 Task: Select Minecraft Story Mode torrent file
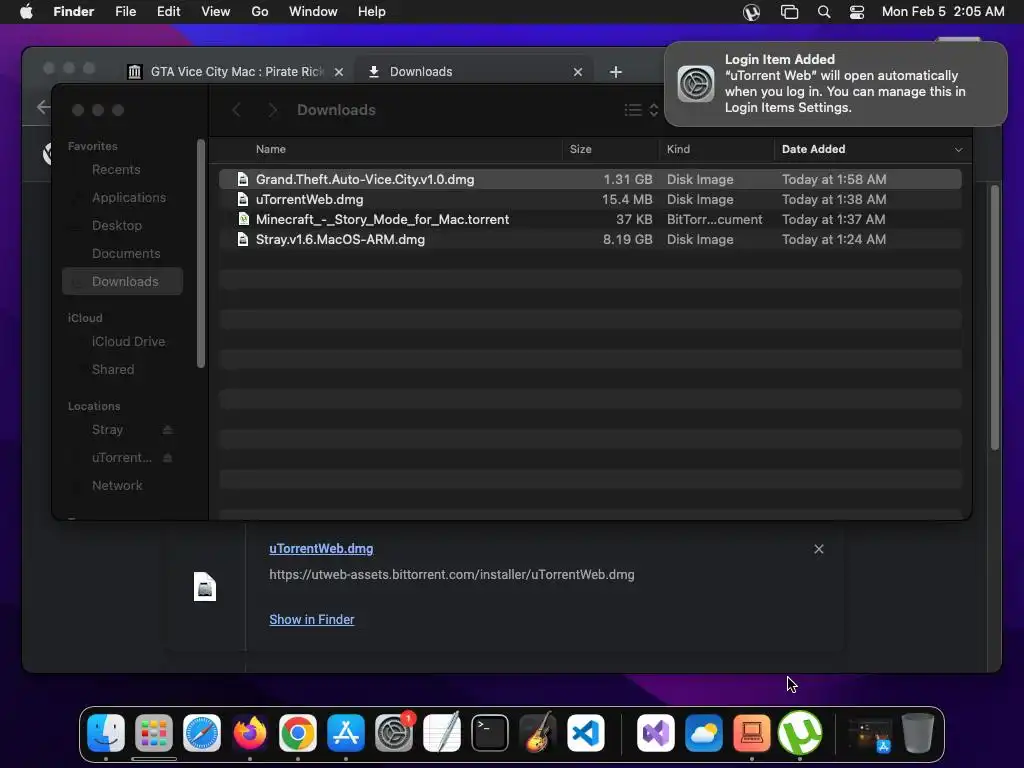pyautogui.click(x=590, y=219)
